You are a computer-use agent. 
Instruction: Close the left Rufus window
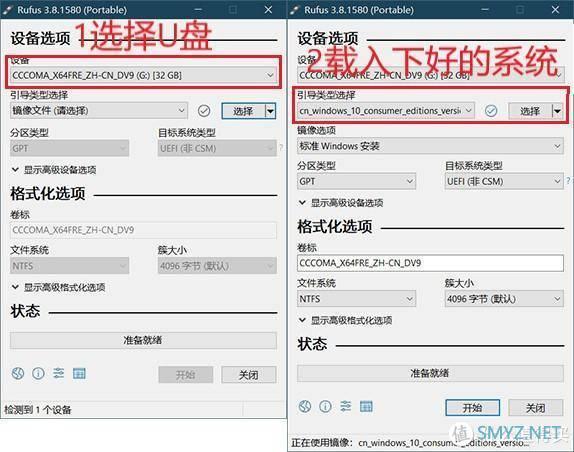coord(268,10)
